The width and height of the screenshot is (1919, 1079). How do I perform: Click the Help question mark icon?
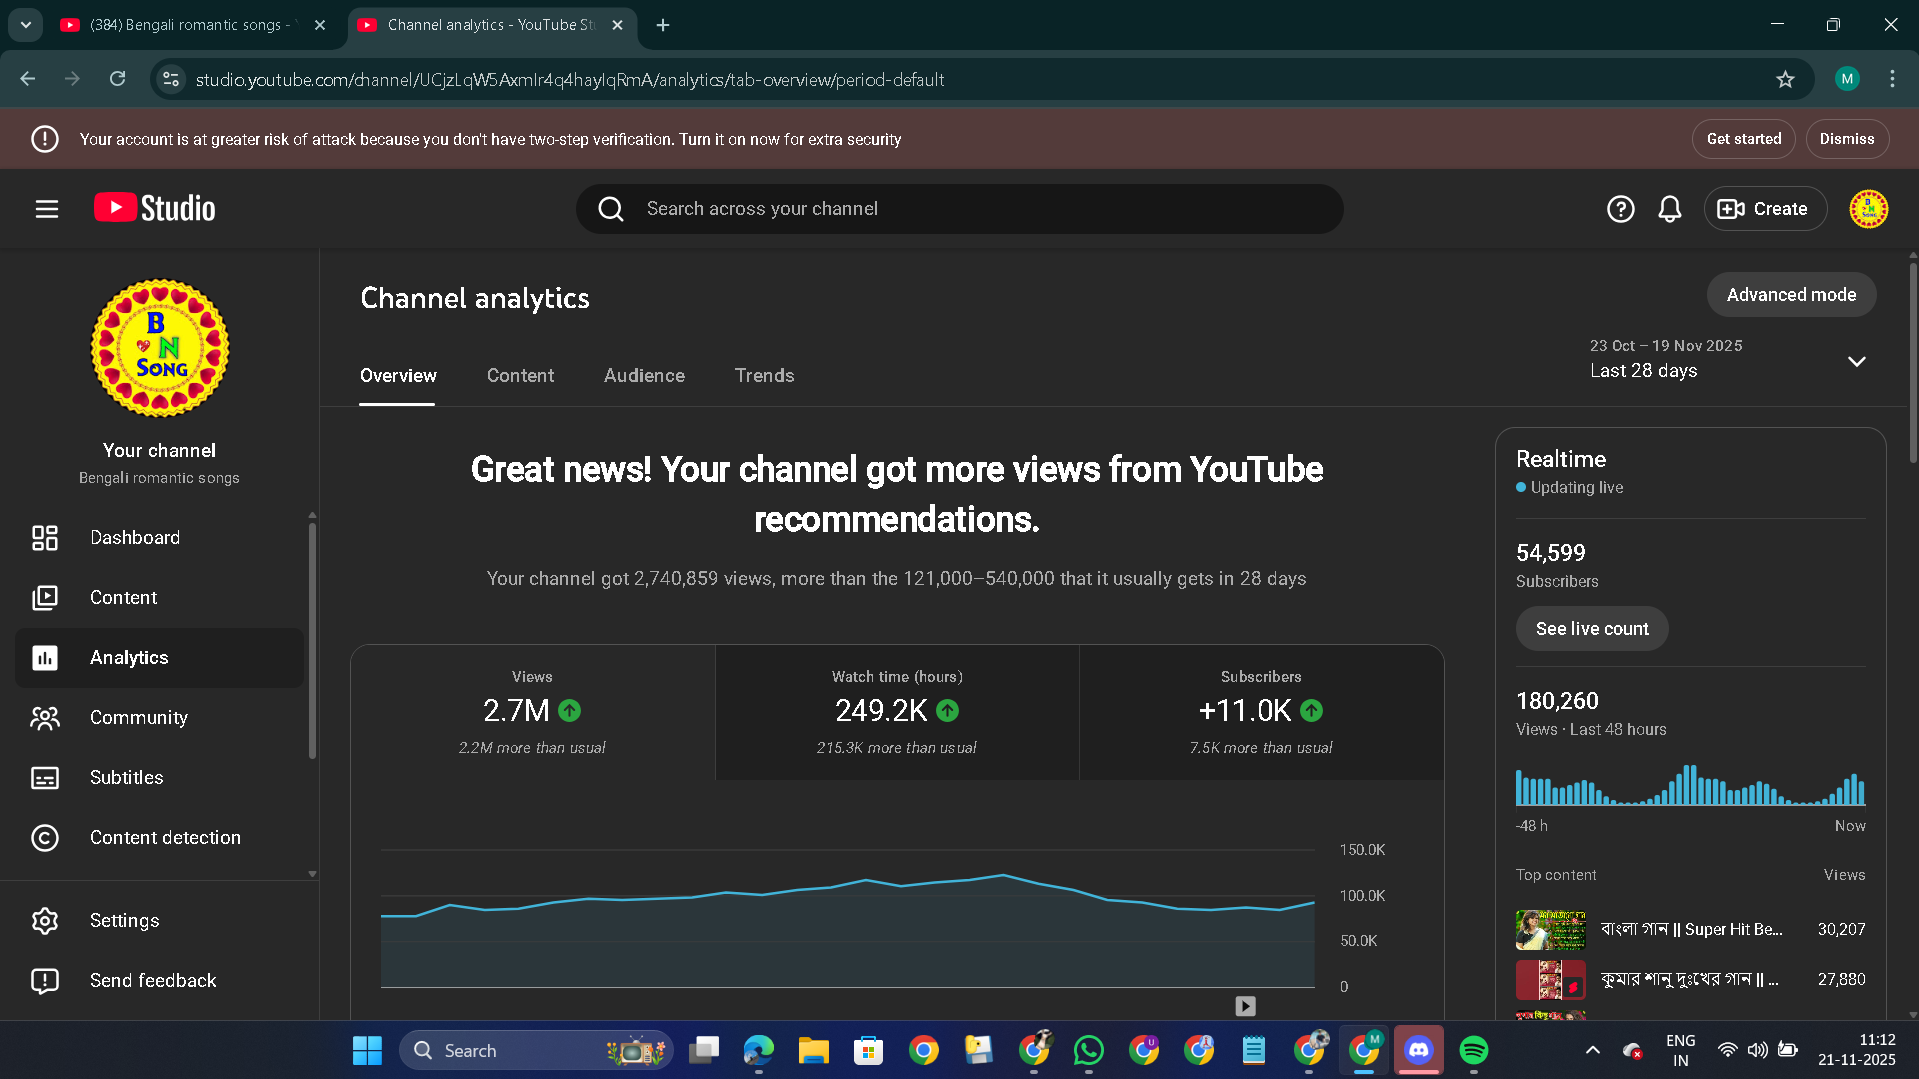1620,209
